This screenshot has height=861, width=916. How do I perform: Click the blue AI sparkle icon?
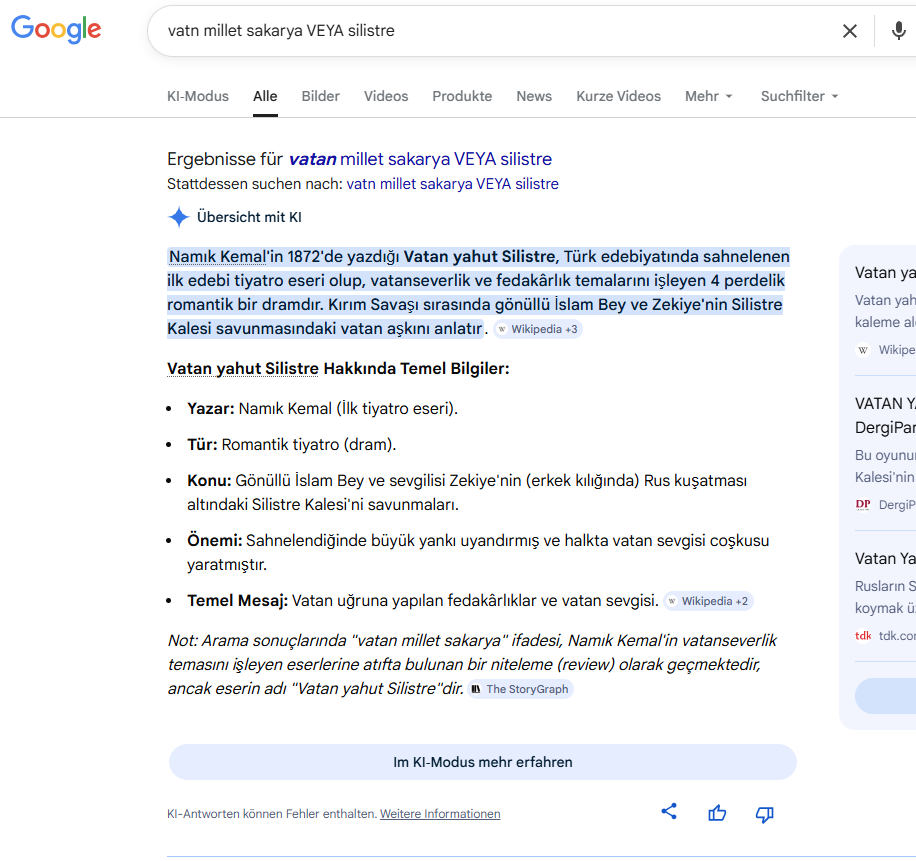179,217
